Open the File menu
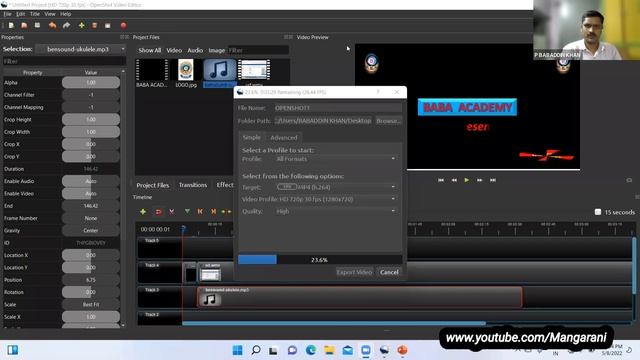 pyautogui.click(x=7, y=14)
